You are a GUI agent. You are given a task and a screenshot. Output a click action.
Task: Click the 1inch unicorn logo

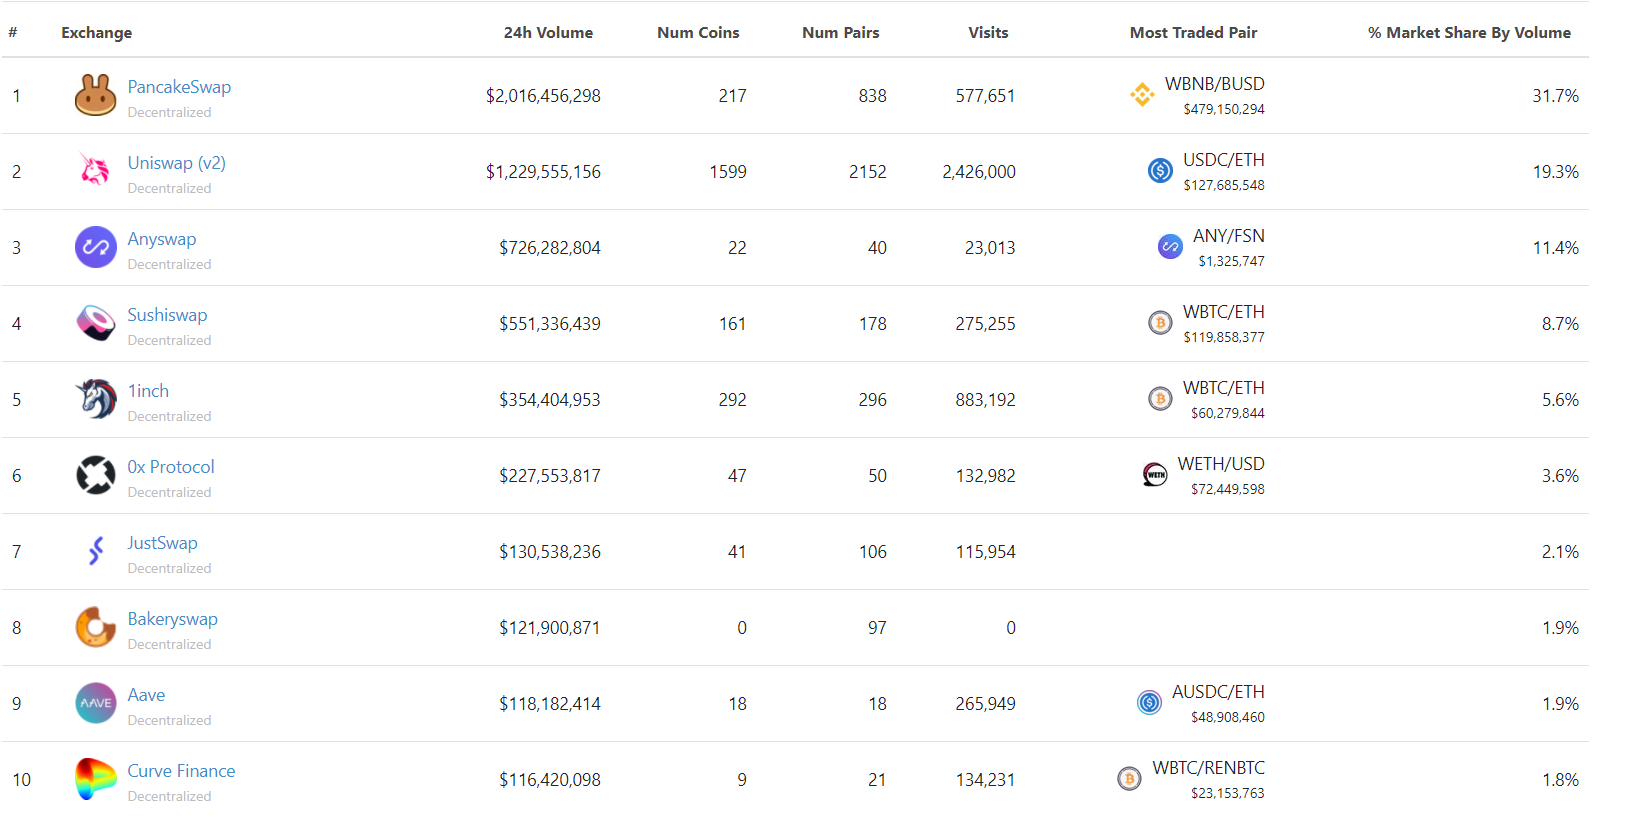pos(96,399)
